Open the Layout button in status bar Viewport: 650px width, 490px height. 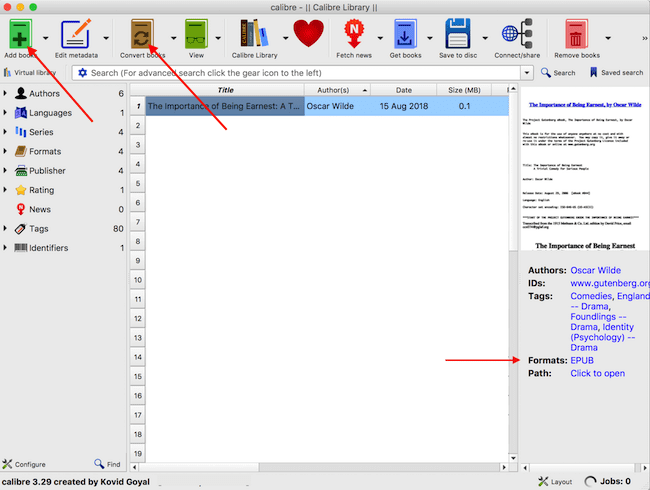click(x=555, y=482)
